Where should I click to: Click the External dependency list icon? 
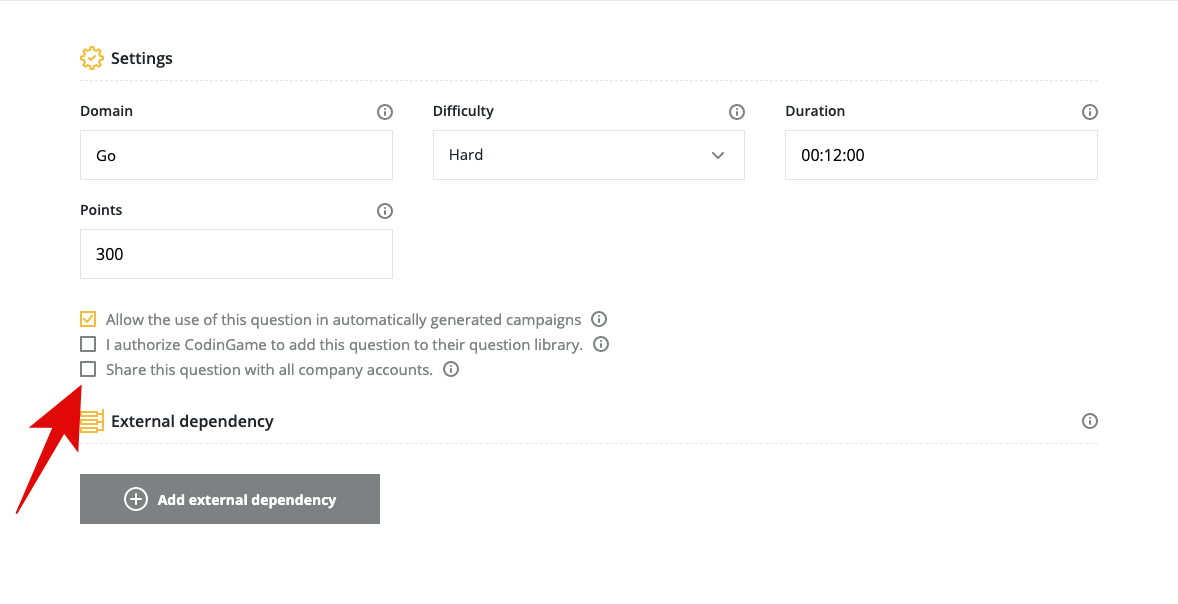click(92, 421)
